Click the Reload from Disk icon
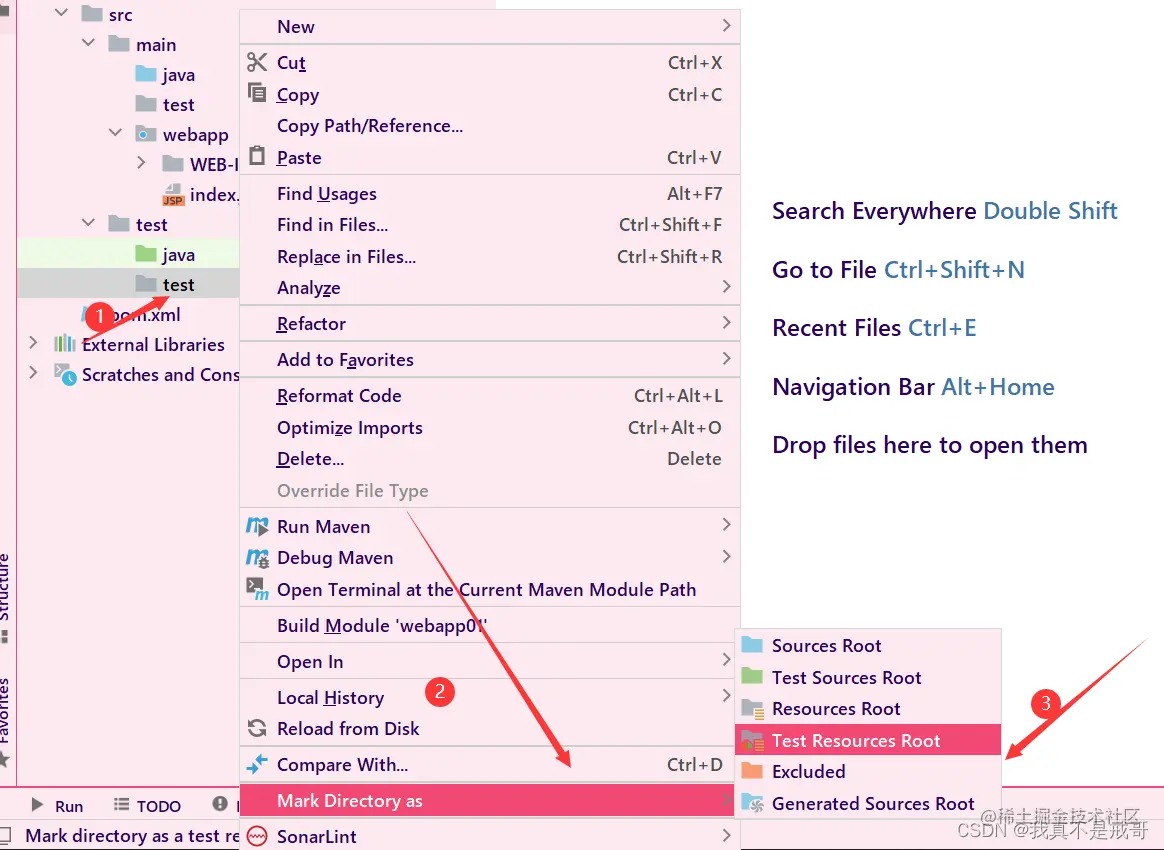The width and height of the screenshot is (1164, 850). (257, 728)
